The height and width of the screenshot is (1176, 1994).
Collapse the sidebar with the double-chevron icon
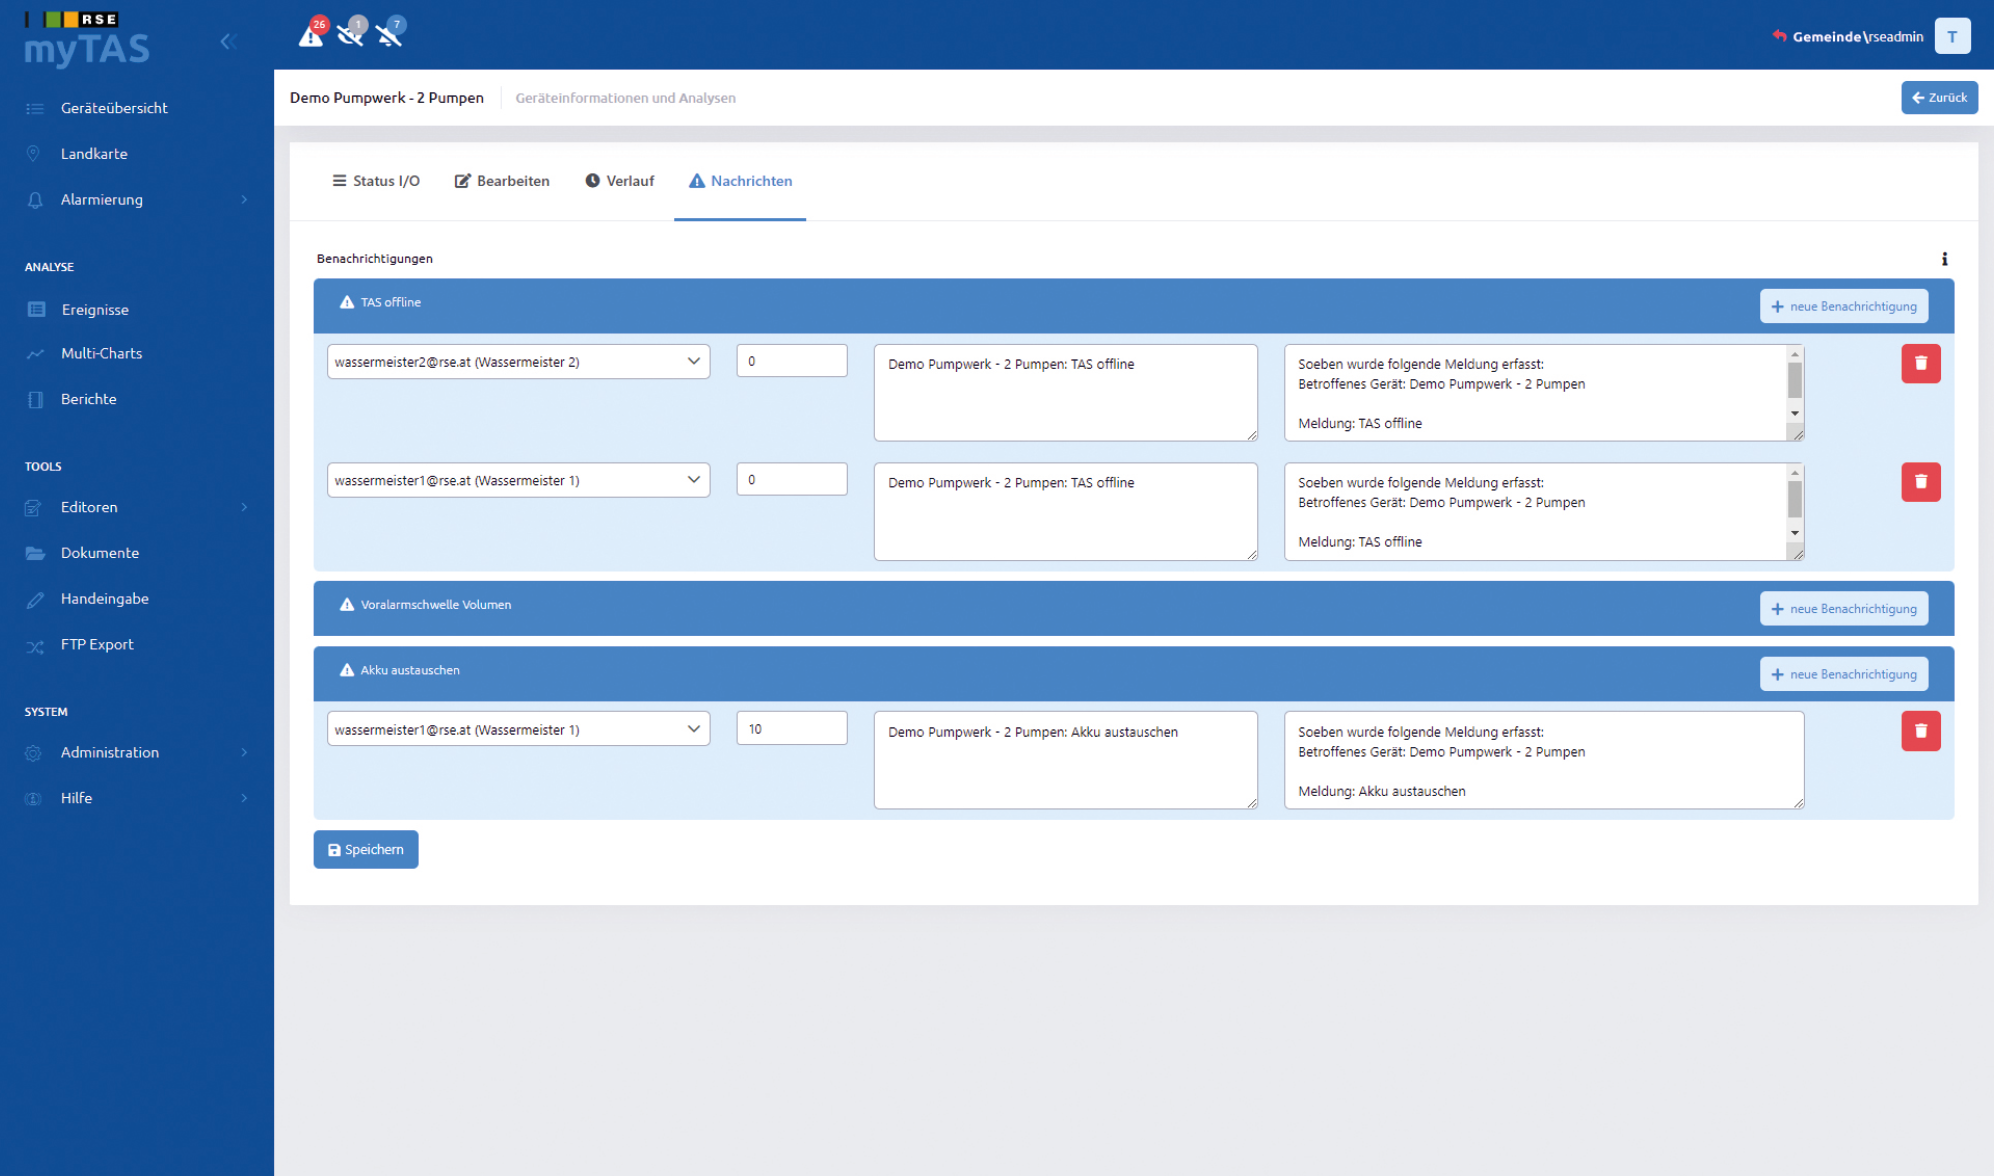point(228,41)
